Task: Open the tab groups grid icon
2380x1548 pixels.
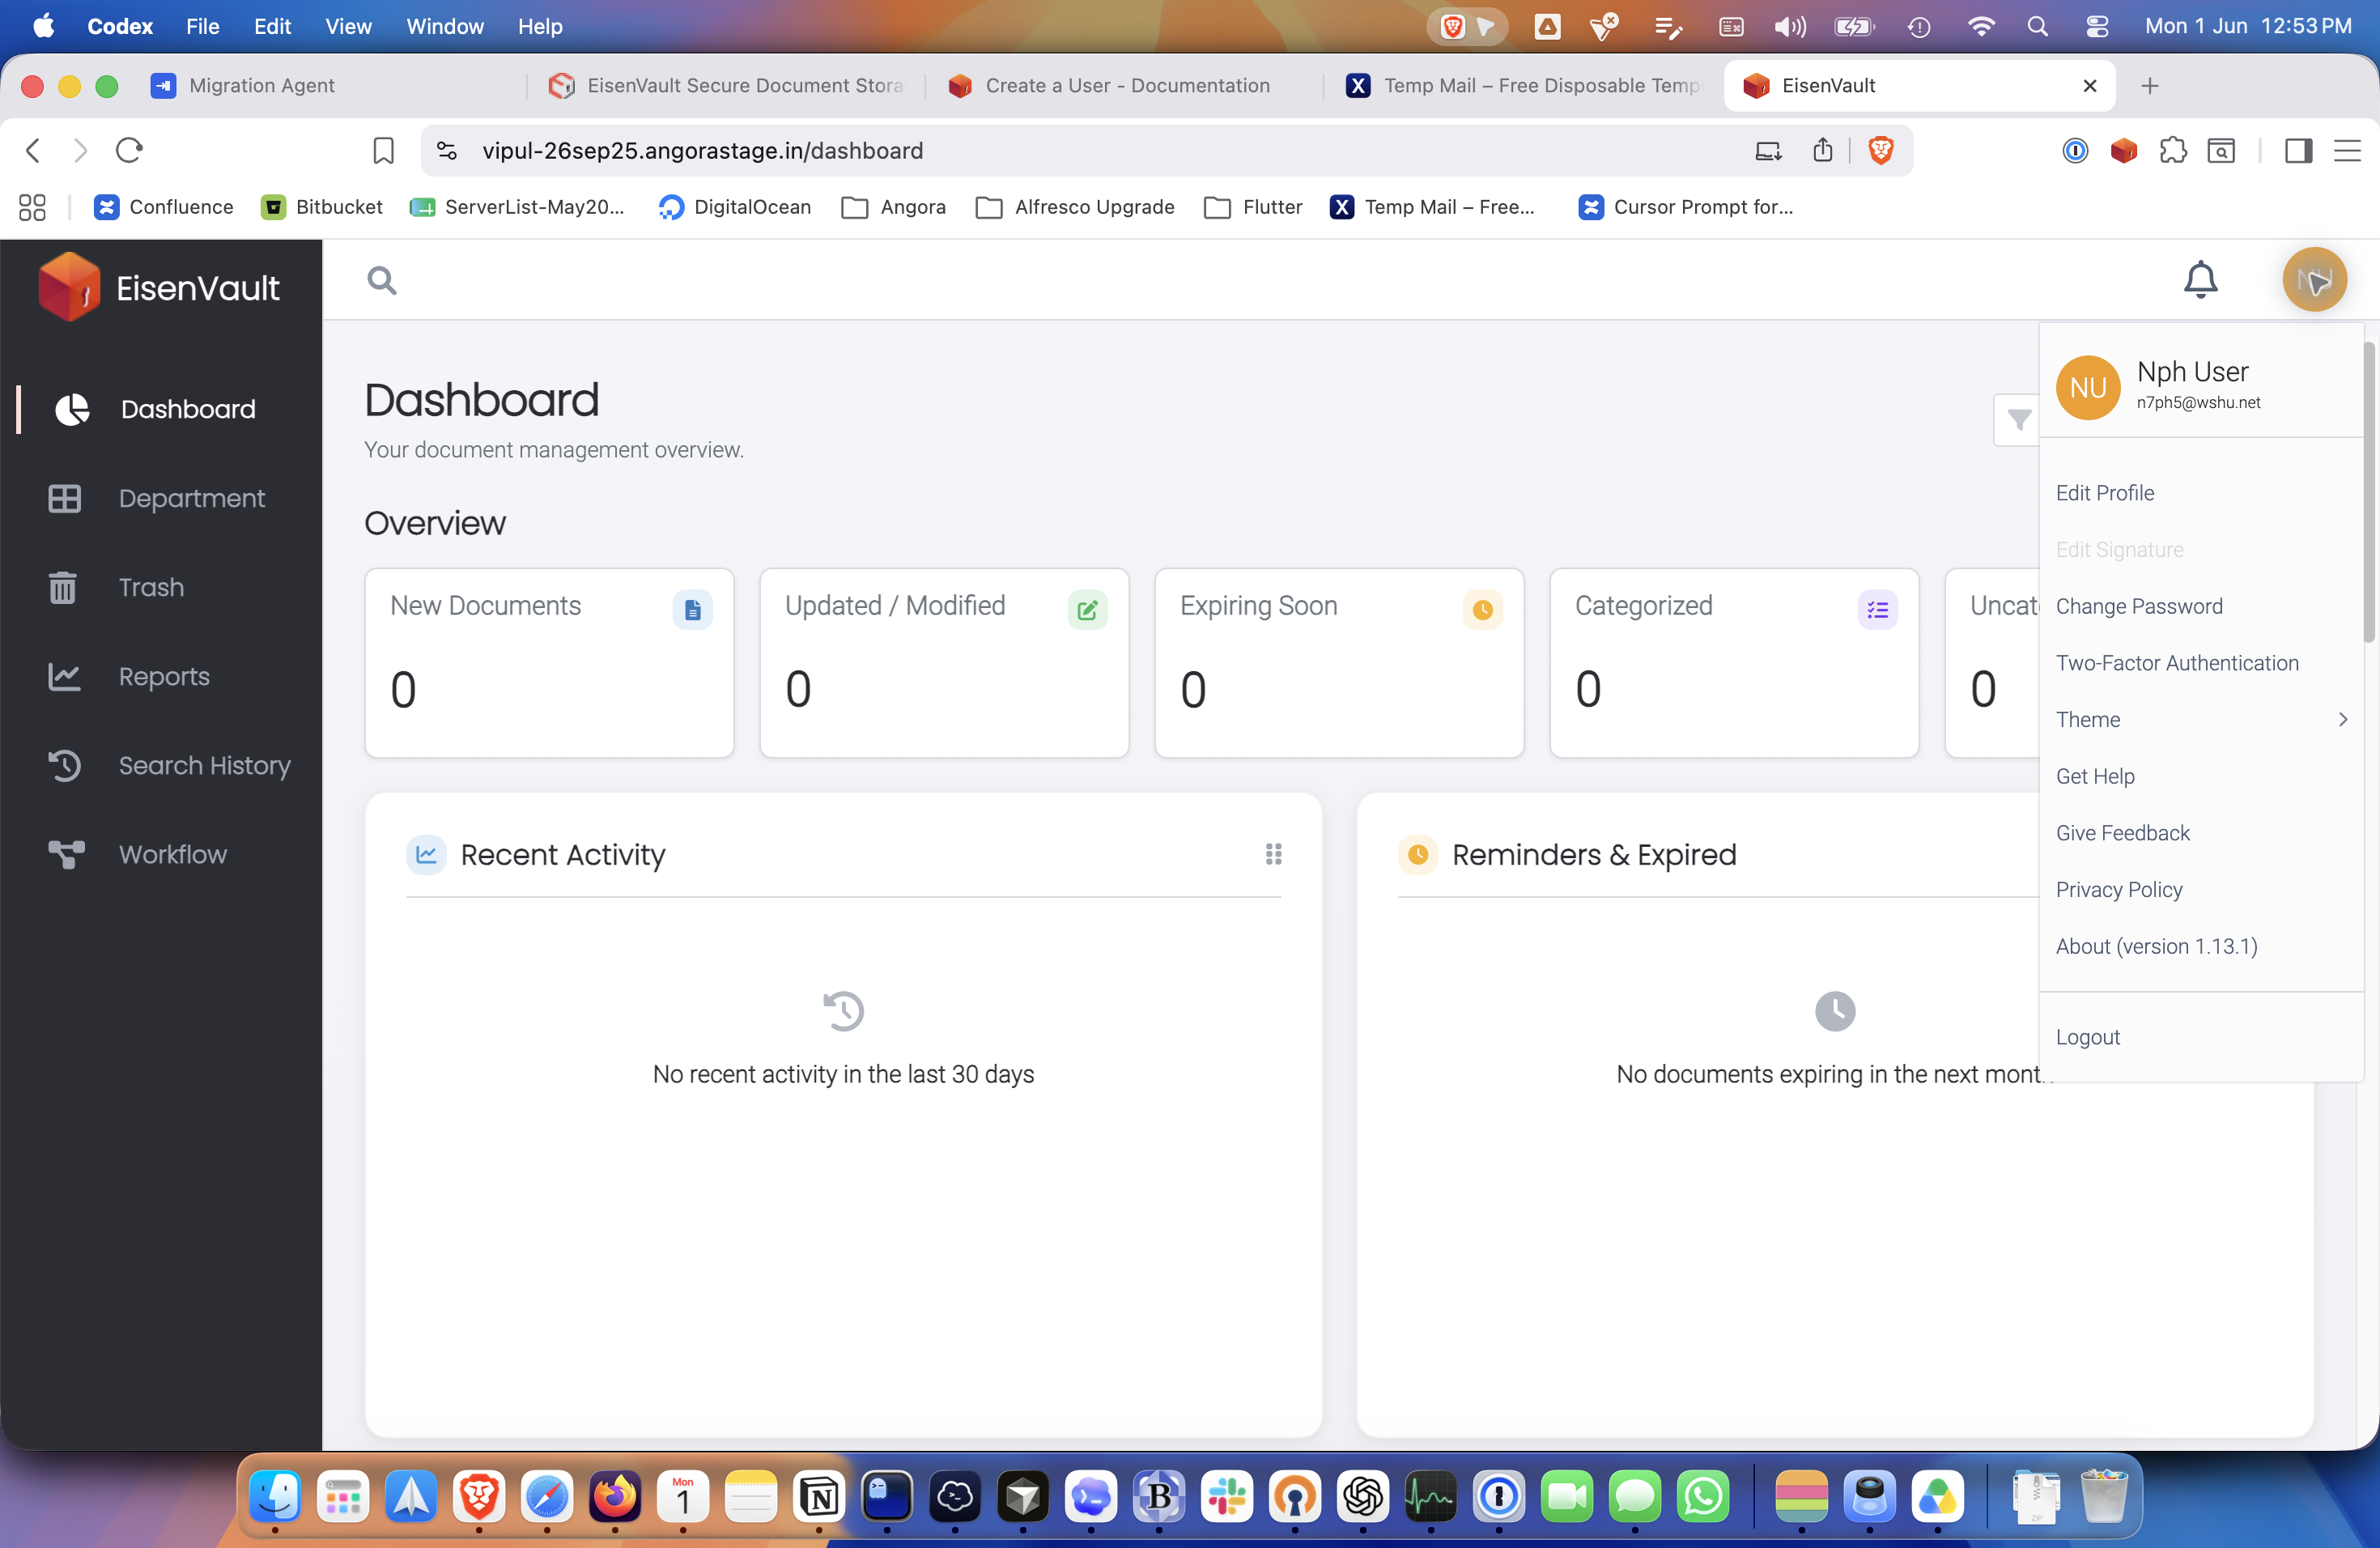Action: click(32, 207)
